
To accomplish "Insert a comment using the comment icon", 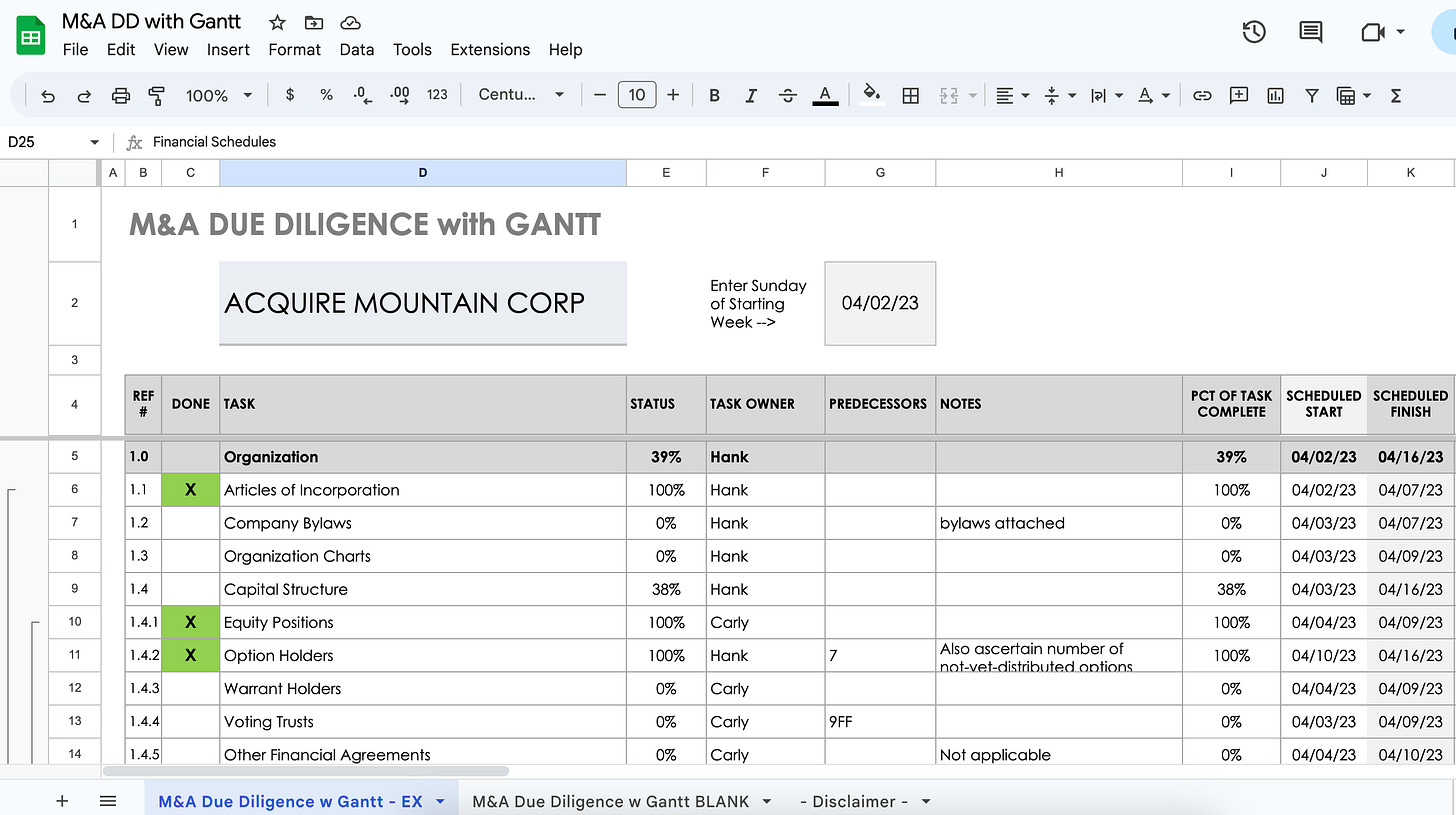I will [x=1238, y=95].
